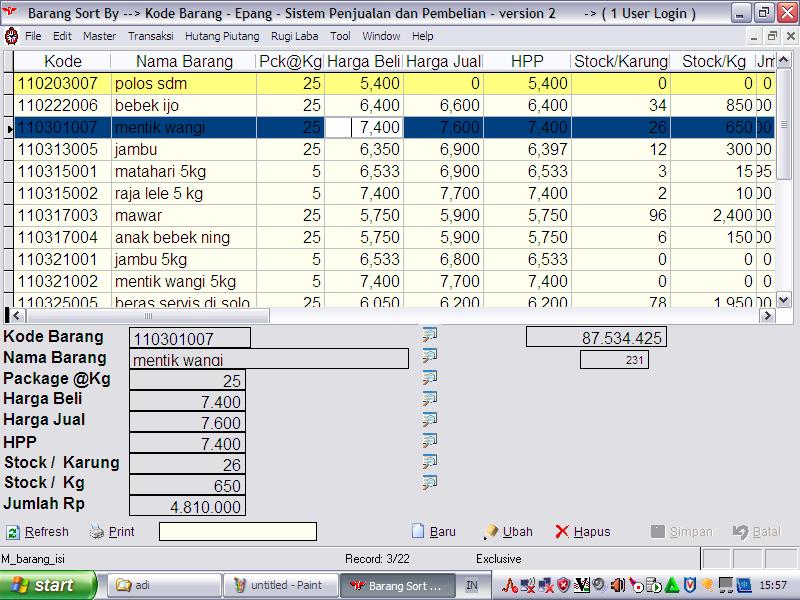
Task: Print the item list
Action: pyautogui.click(x=112, y=532)
